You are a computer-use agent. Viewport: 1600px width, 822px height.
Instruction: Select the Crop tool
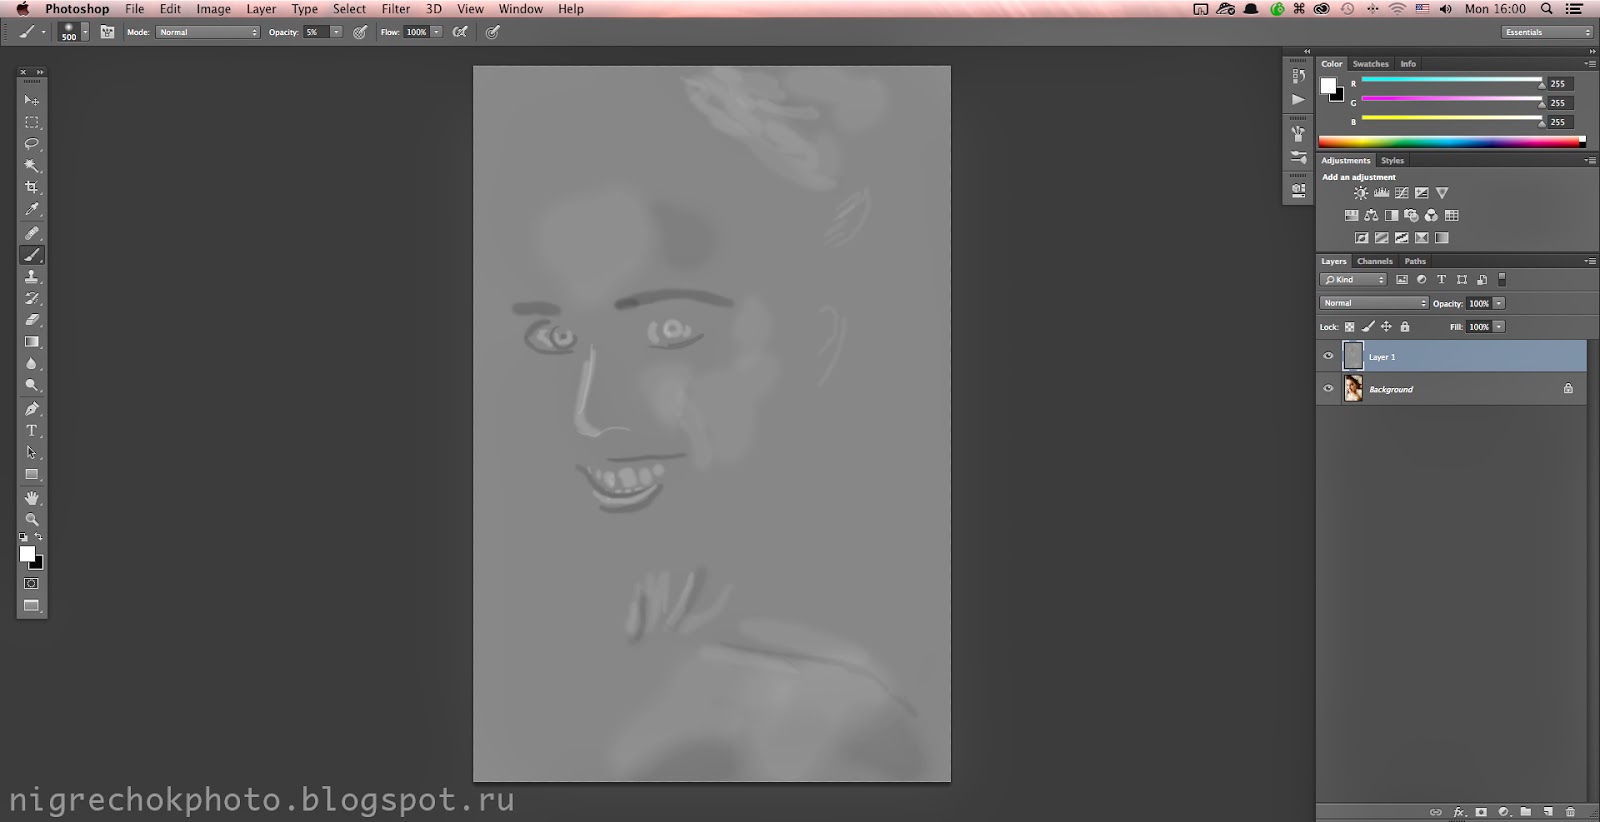coord(32,188)
